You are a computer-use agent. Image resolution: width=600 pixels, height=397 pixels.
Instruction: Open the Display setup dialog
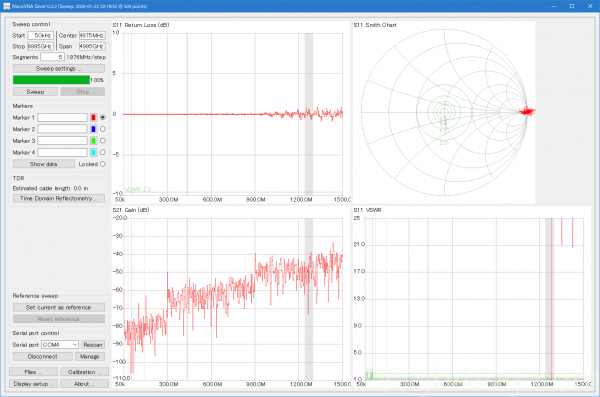pos(33,384)
